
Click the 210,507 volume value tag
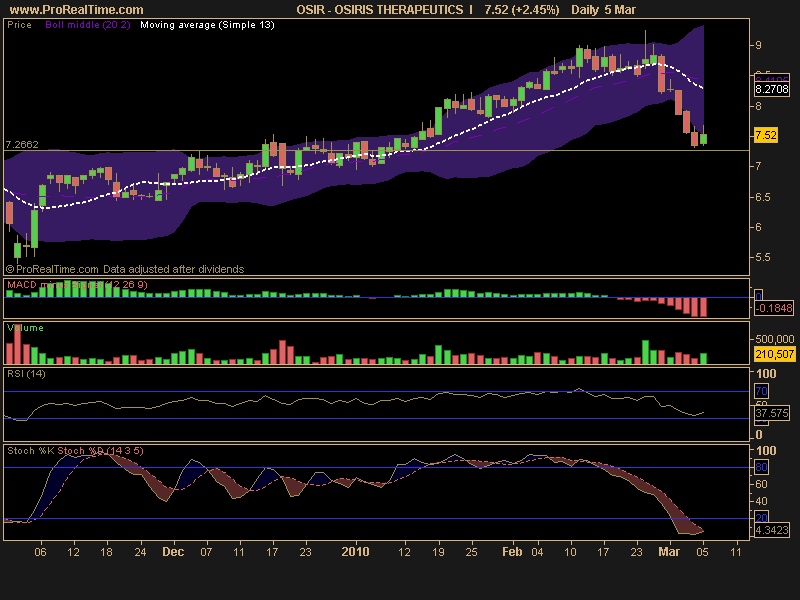[774, 354]
